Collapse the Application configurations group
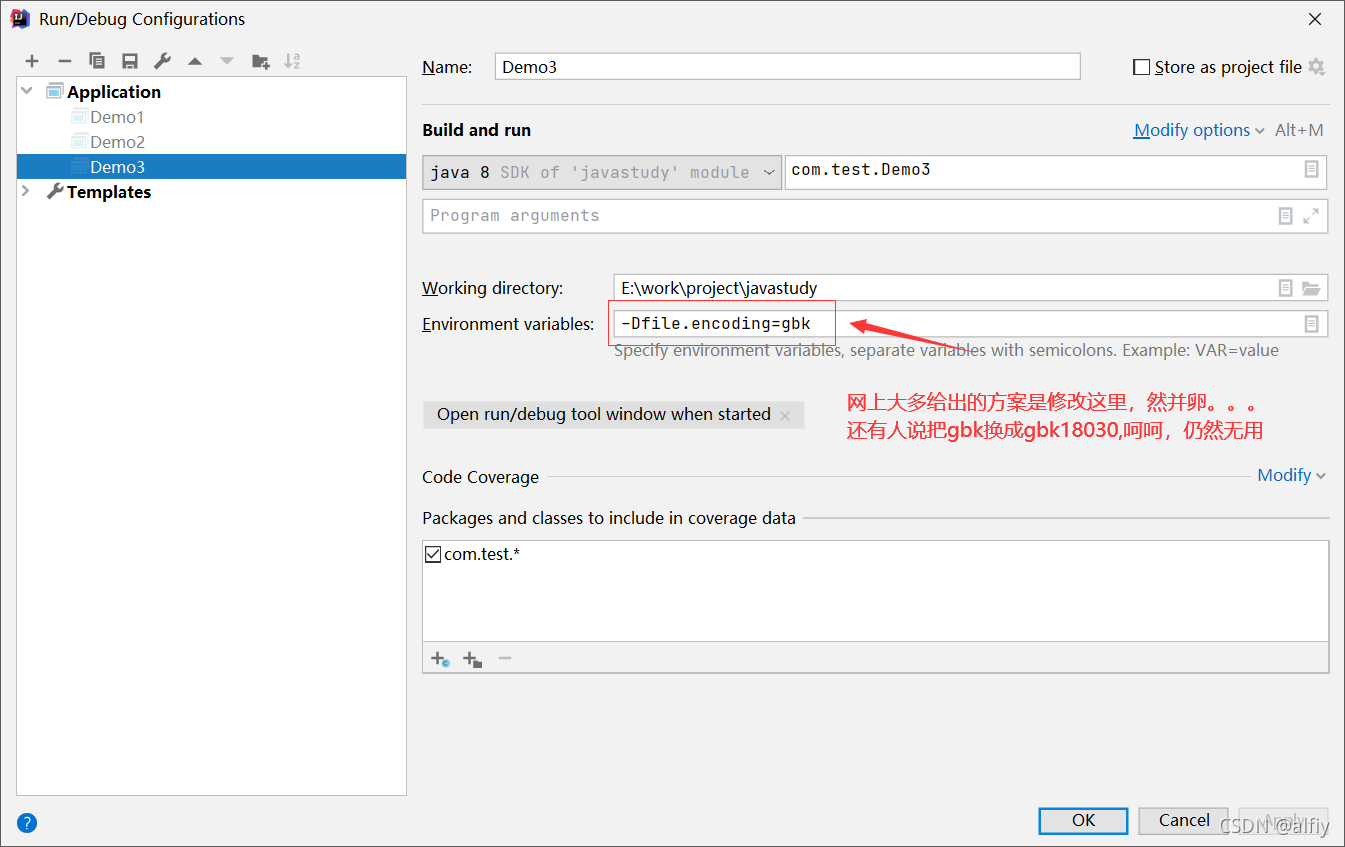Screen dimensions: 1345x847 pyautogui.click(x=26, y=91)
